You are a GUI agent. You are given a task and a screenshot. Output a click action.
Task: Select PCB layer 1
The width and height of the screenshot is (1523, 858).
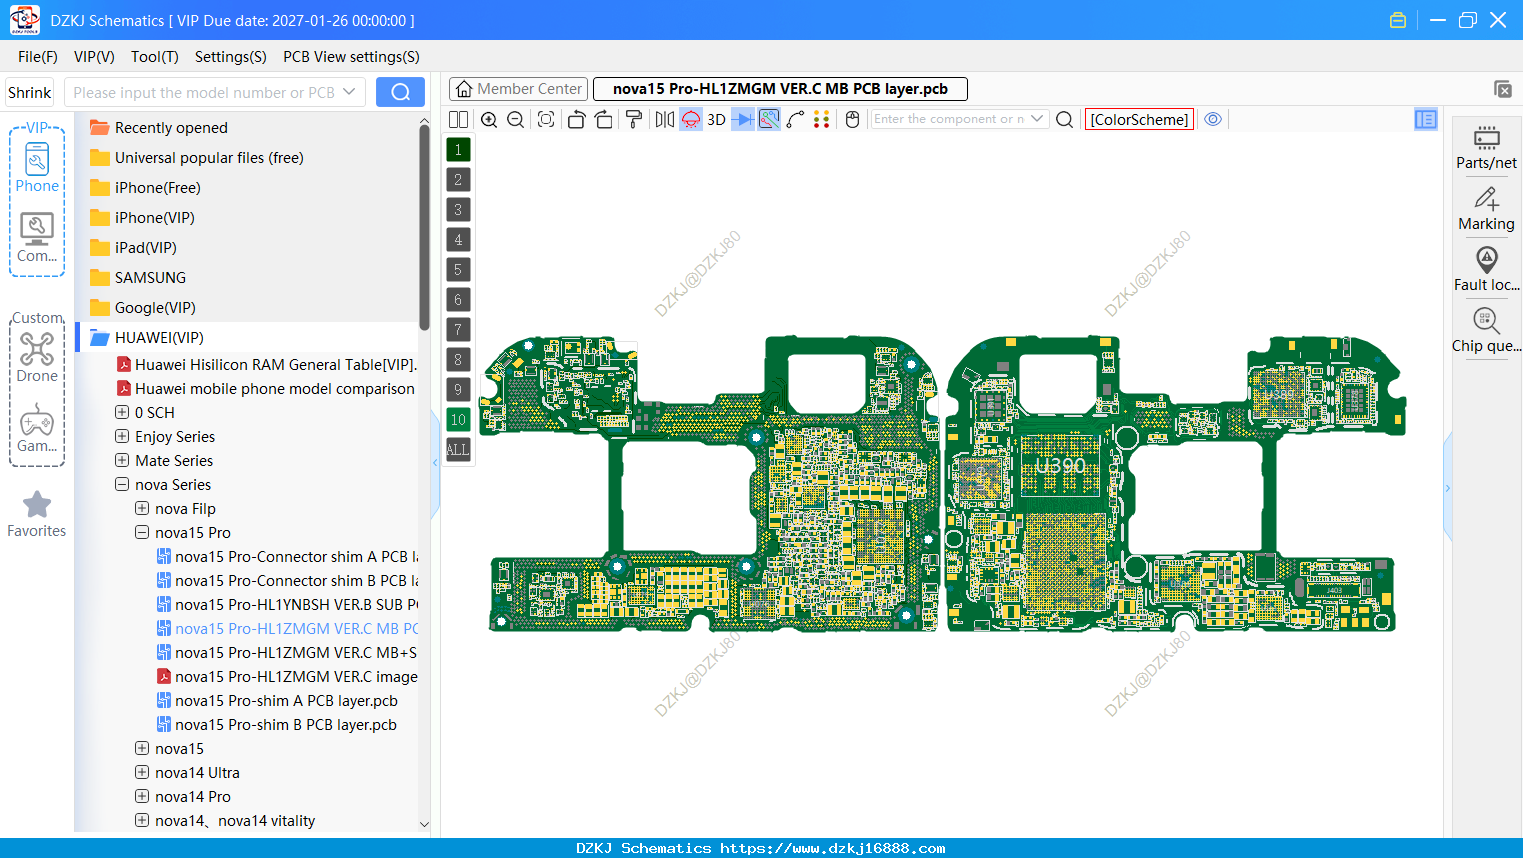click(x=458, y=149)
